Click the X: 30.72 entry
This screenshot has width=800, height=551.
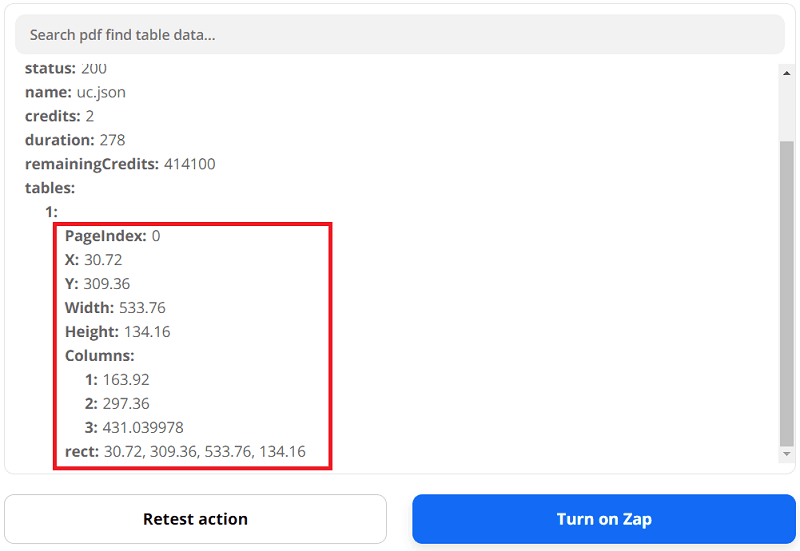tap(93, 260)
